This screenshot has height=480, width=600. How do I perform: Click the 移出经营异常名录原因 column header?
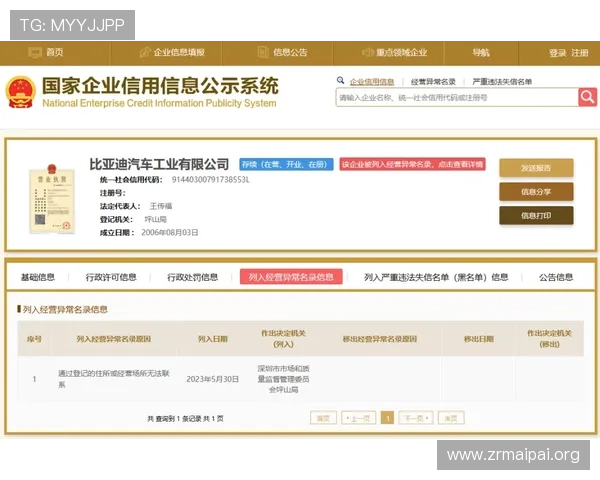point(380,339)
